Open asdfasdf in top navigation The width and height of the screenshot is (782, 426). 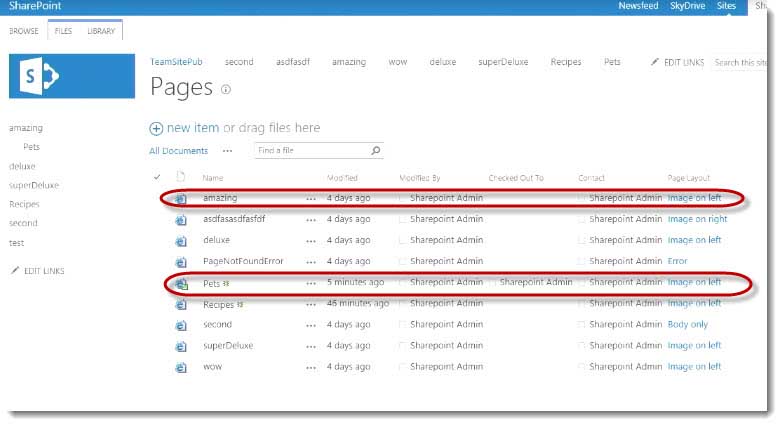(x=293, y=62)
